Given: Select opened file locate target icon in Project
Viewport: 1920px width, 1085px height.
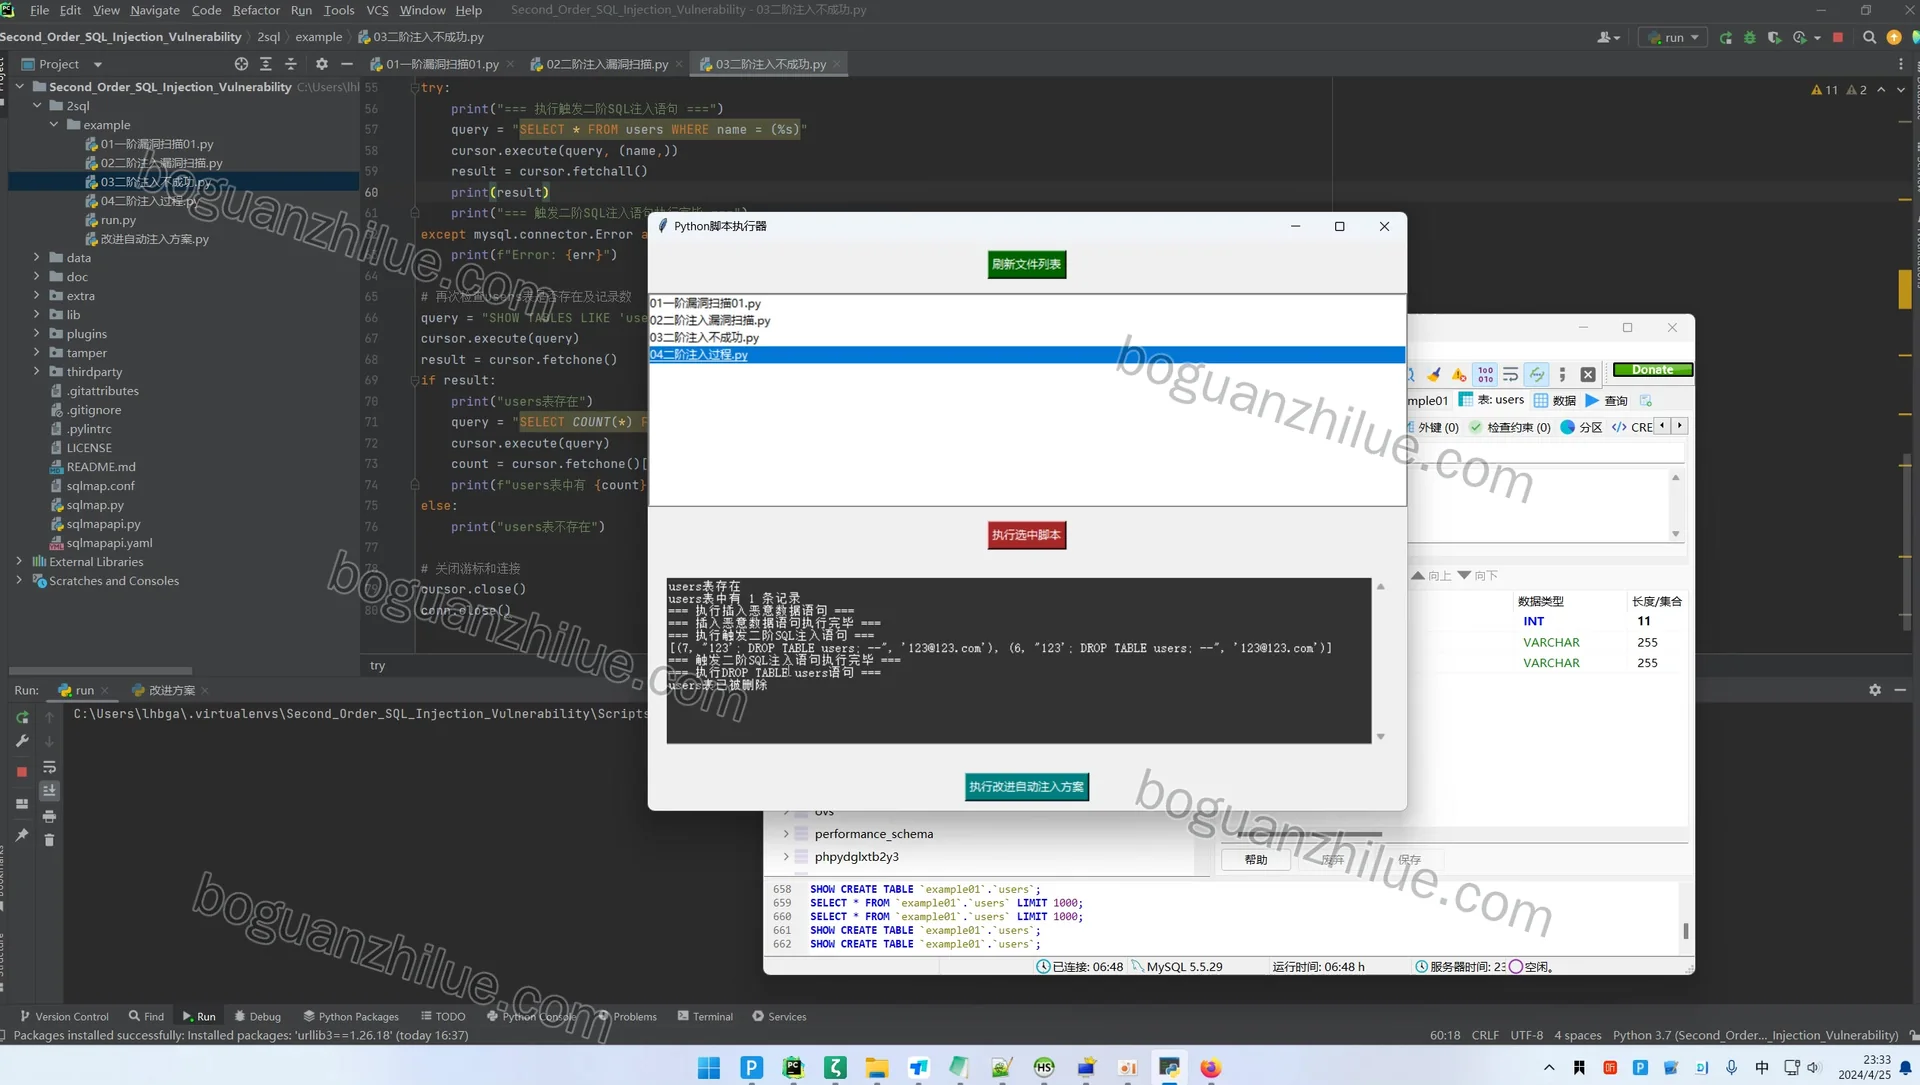Looking at the screenshot, I should pos(241,64).
